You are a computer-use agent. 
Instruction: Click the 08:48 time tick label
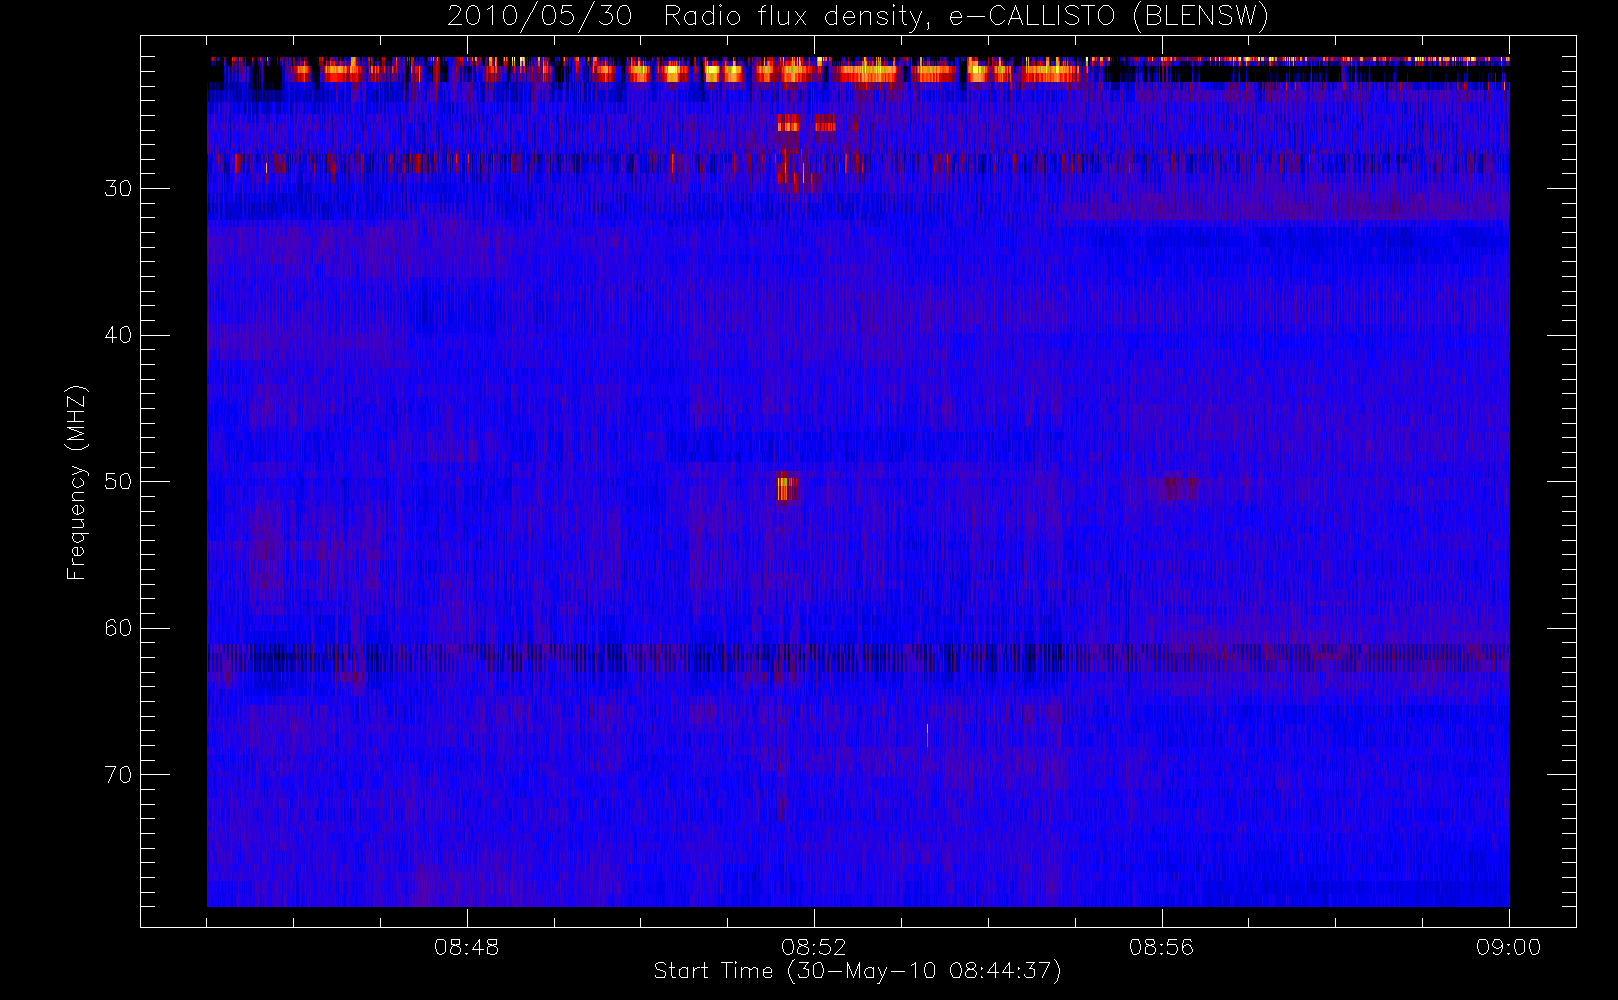[x=466, y=946]
